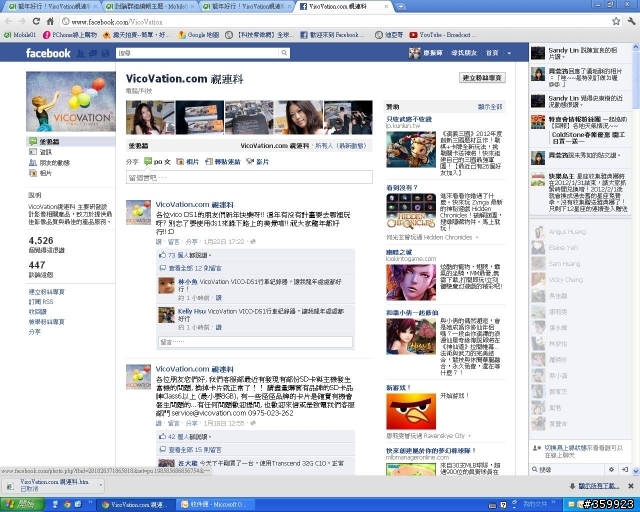
Task: Open the Hidden Chronicles ad image
Action: [411, 211]
